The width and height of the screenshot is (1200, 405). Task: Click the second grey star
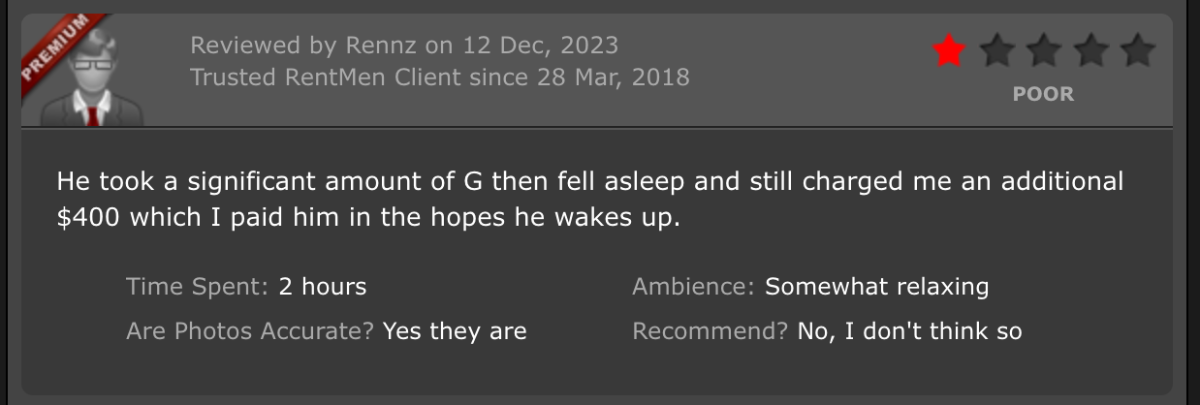[x=996, y=50]
